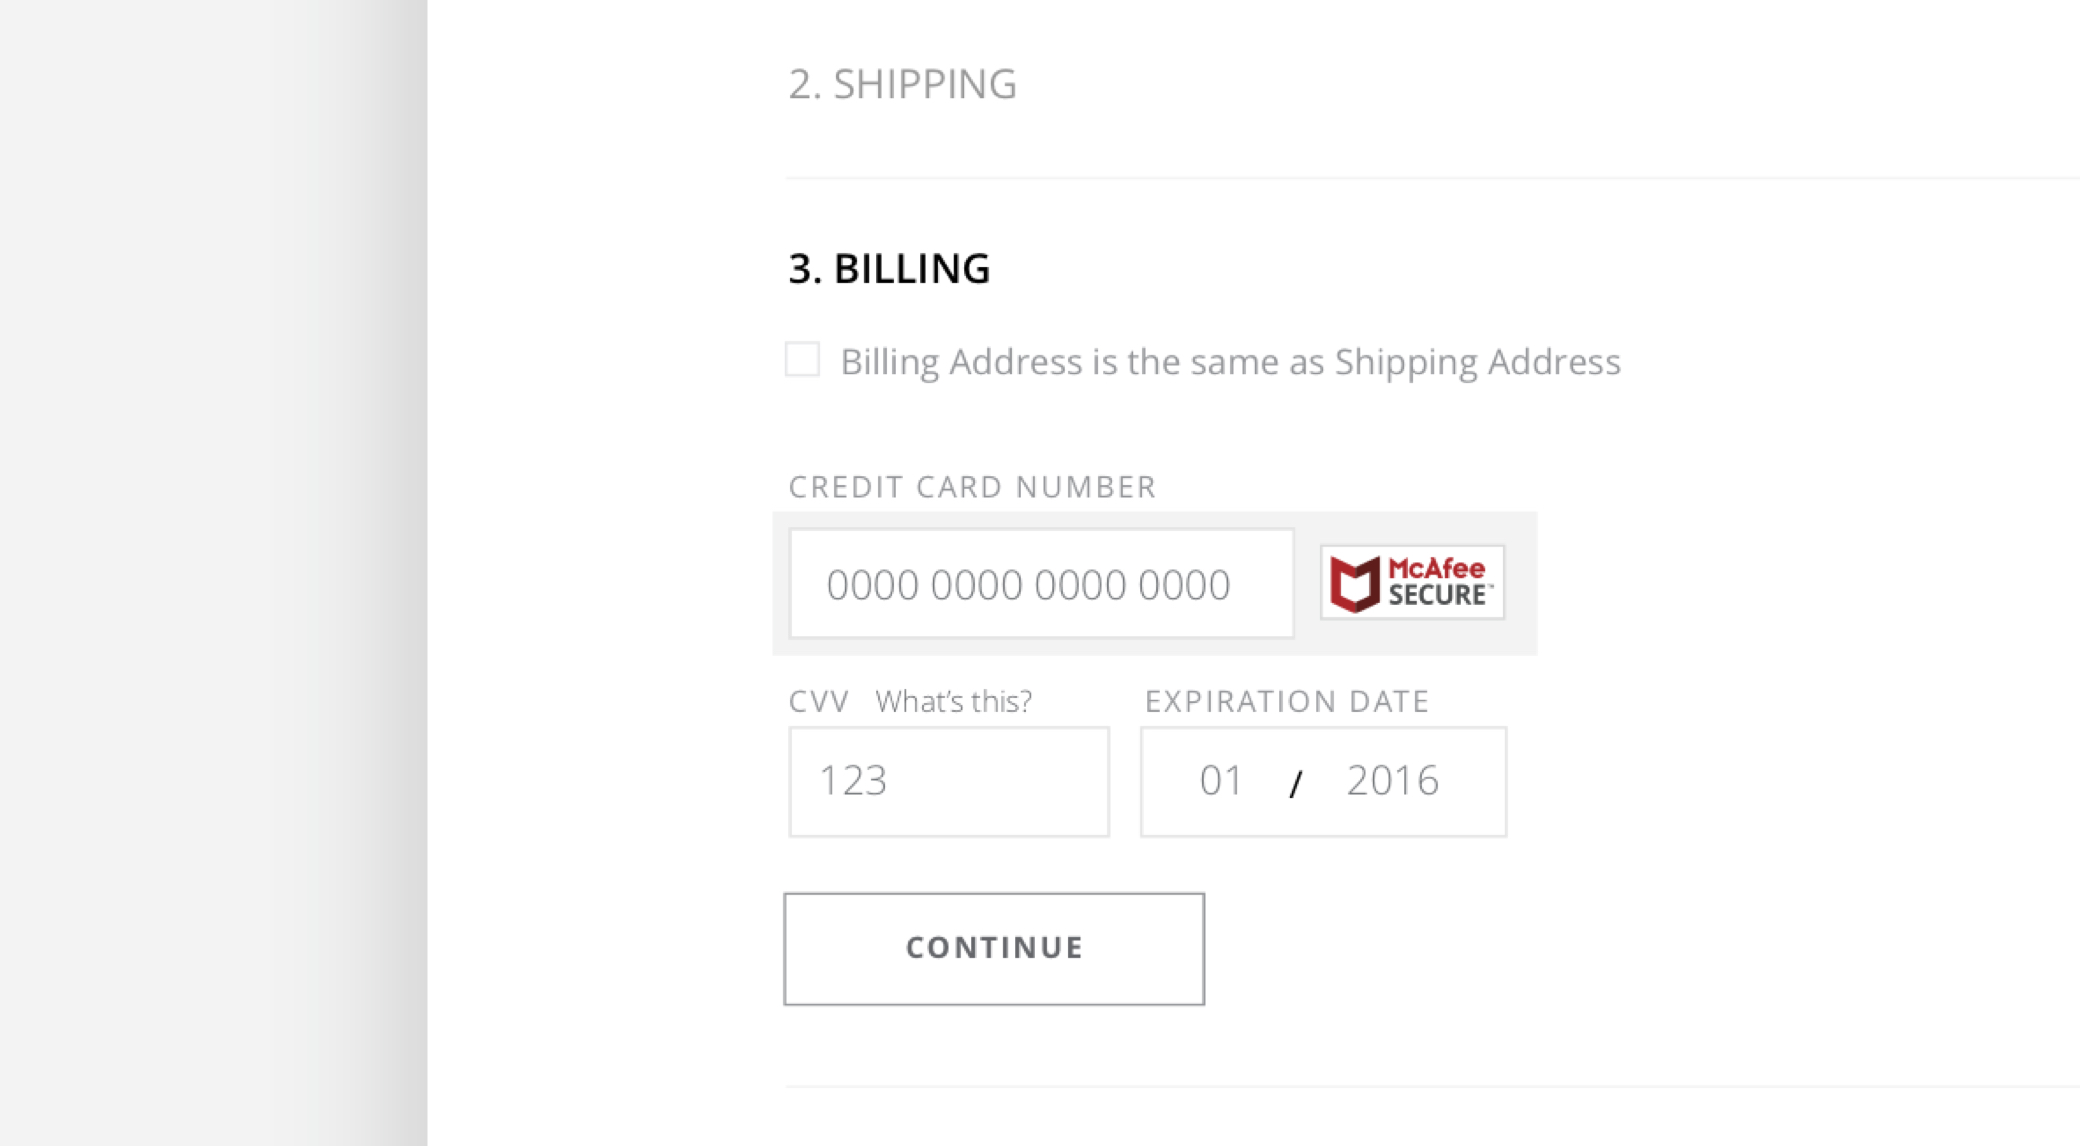Click the CONTINUE button
2080x1146 pixels.
tap(995, 947)
